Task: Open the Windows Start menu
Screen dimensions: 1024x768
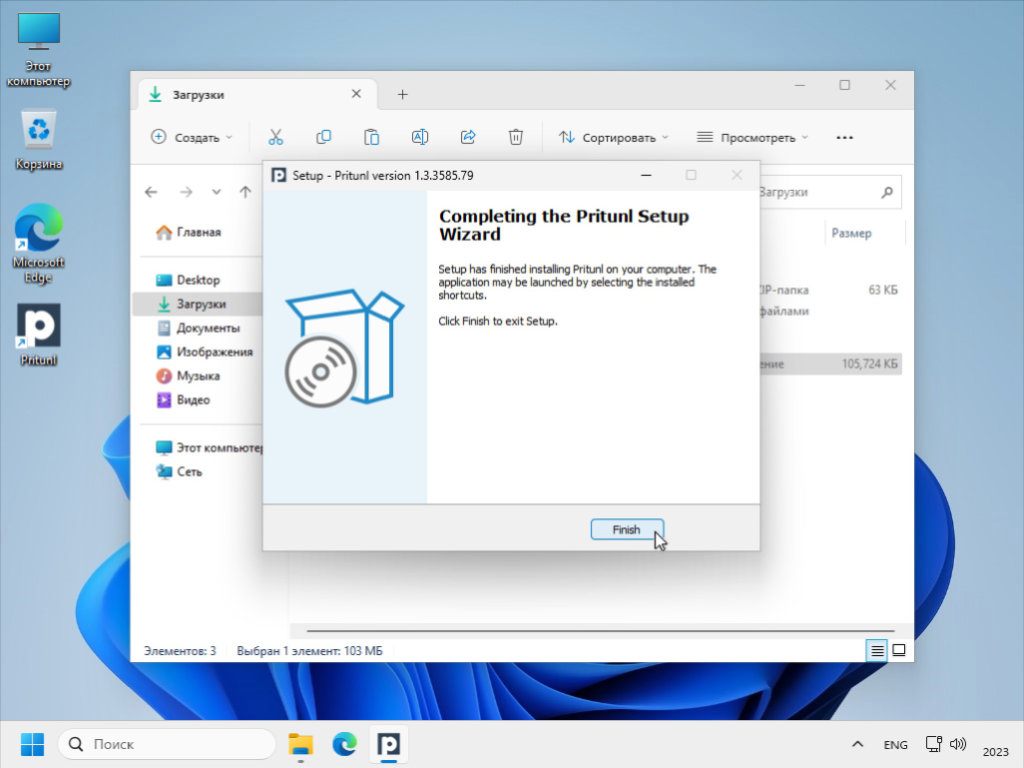Action: point(32,744)
